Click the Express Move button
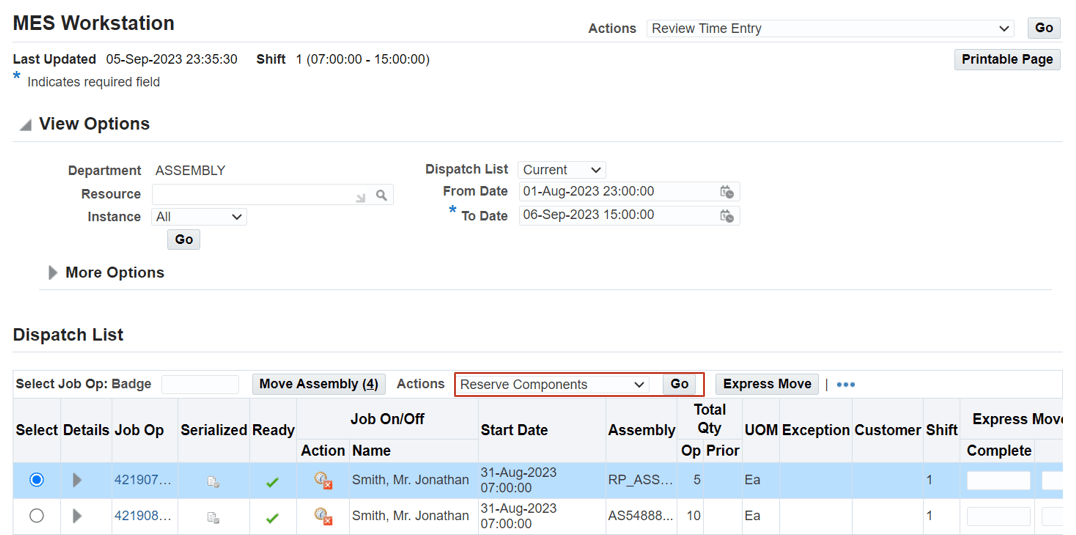This screenshot has height=535, width=1076. [767, 384]
